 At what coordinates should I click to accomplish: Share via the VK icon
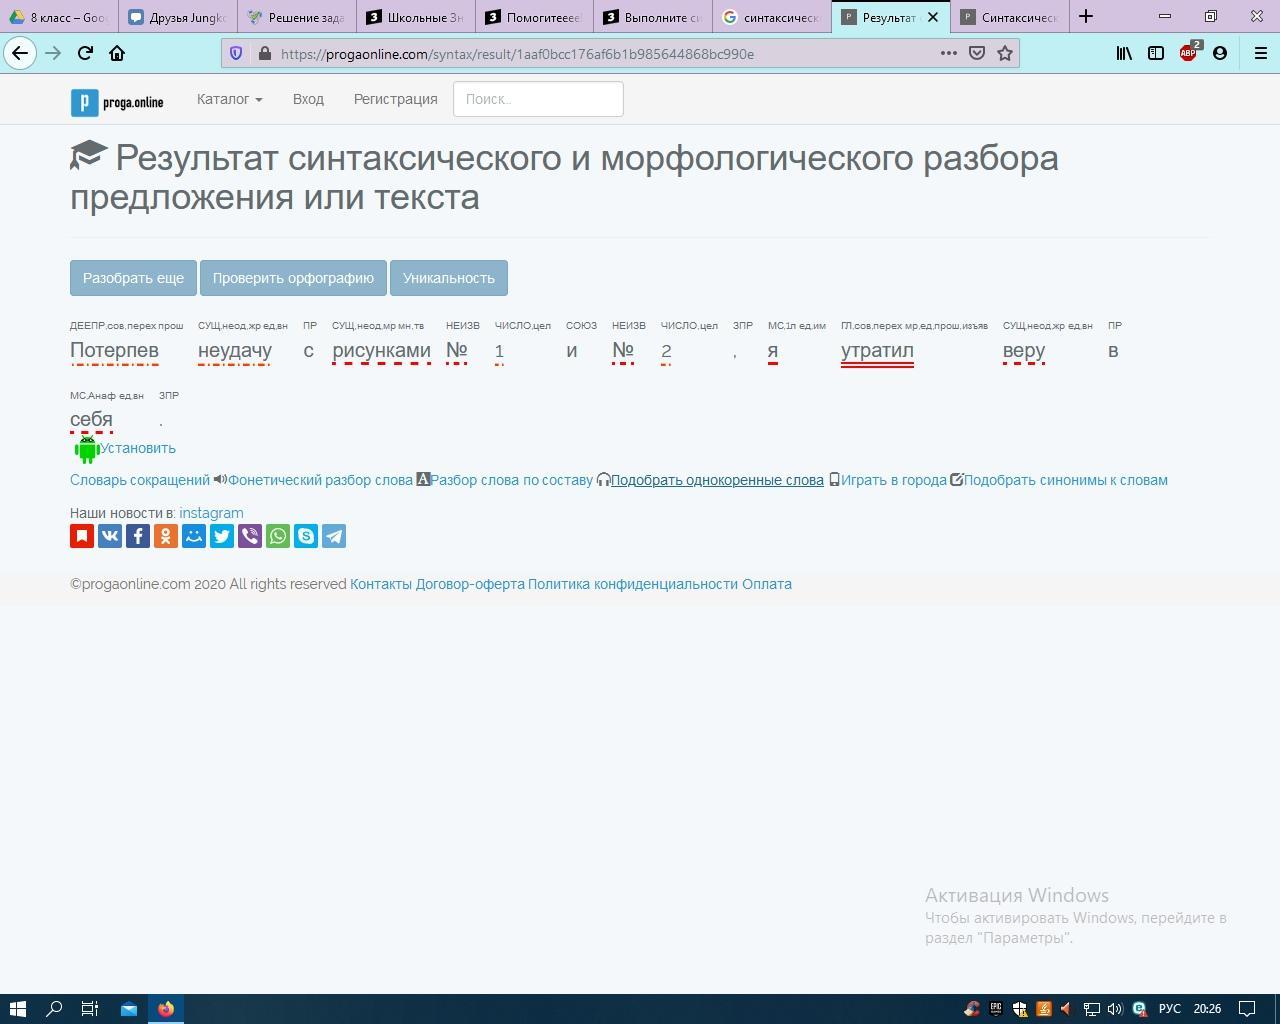pos(110,536)
